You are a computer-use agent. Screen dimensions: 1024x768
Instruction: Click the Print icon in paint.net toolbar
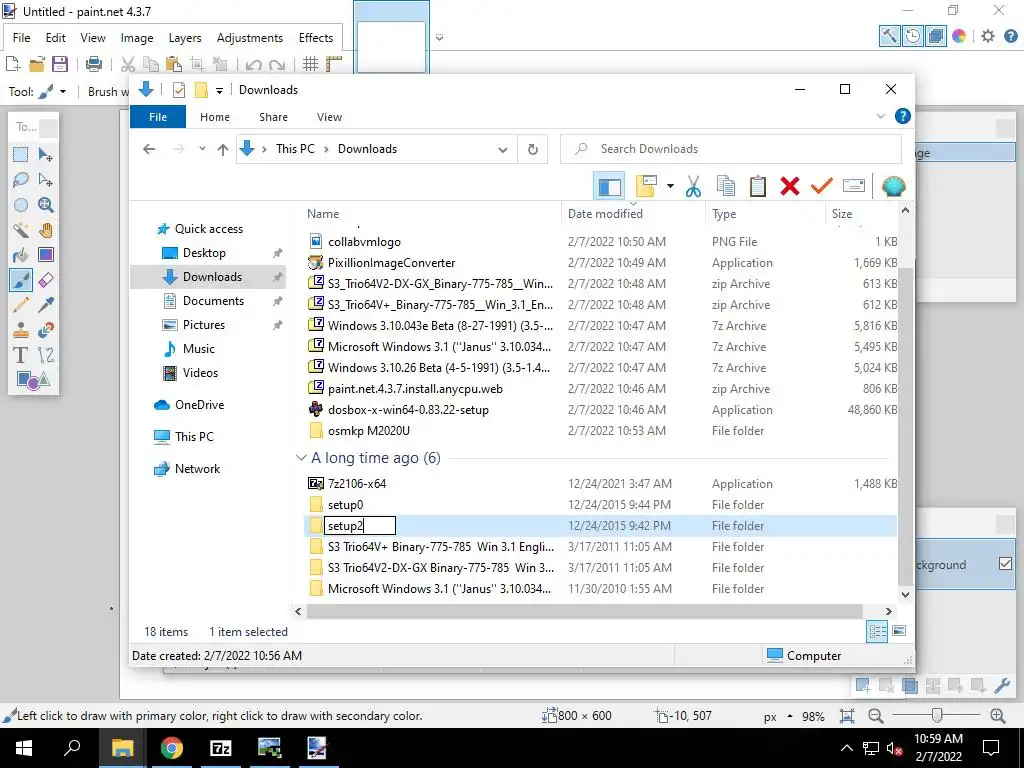pos(94,64)
